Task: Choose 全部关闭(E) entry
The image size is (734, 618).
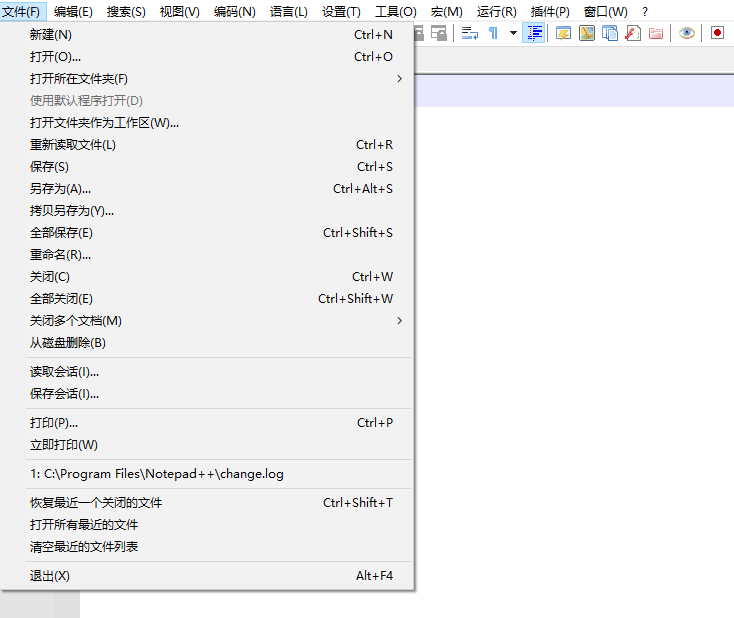Action: 207,299
